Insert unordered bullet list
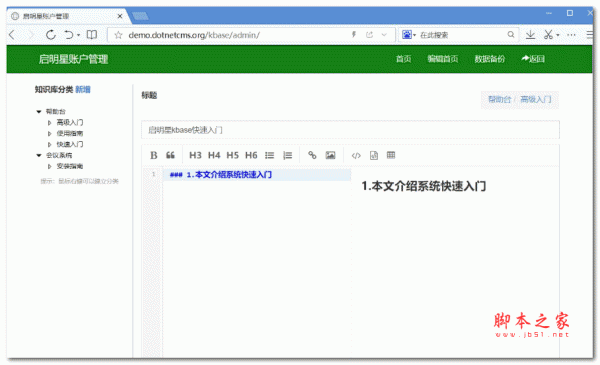 coord(269,155)
